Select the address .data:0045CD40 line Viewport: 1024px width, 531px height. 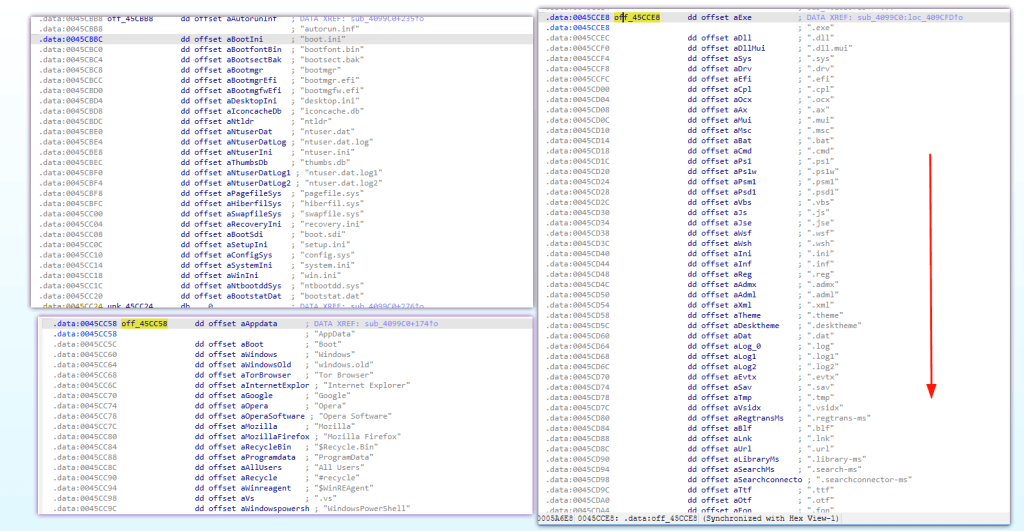pos(774,253)
